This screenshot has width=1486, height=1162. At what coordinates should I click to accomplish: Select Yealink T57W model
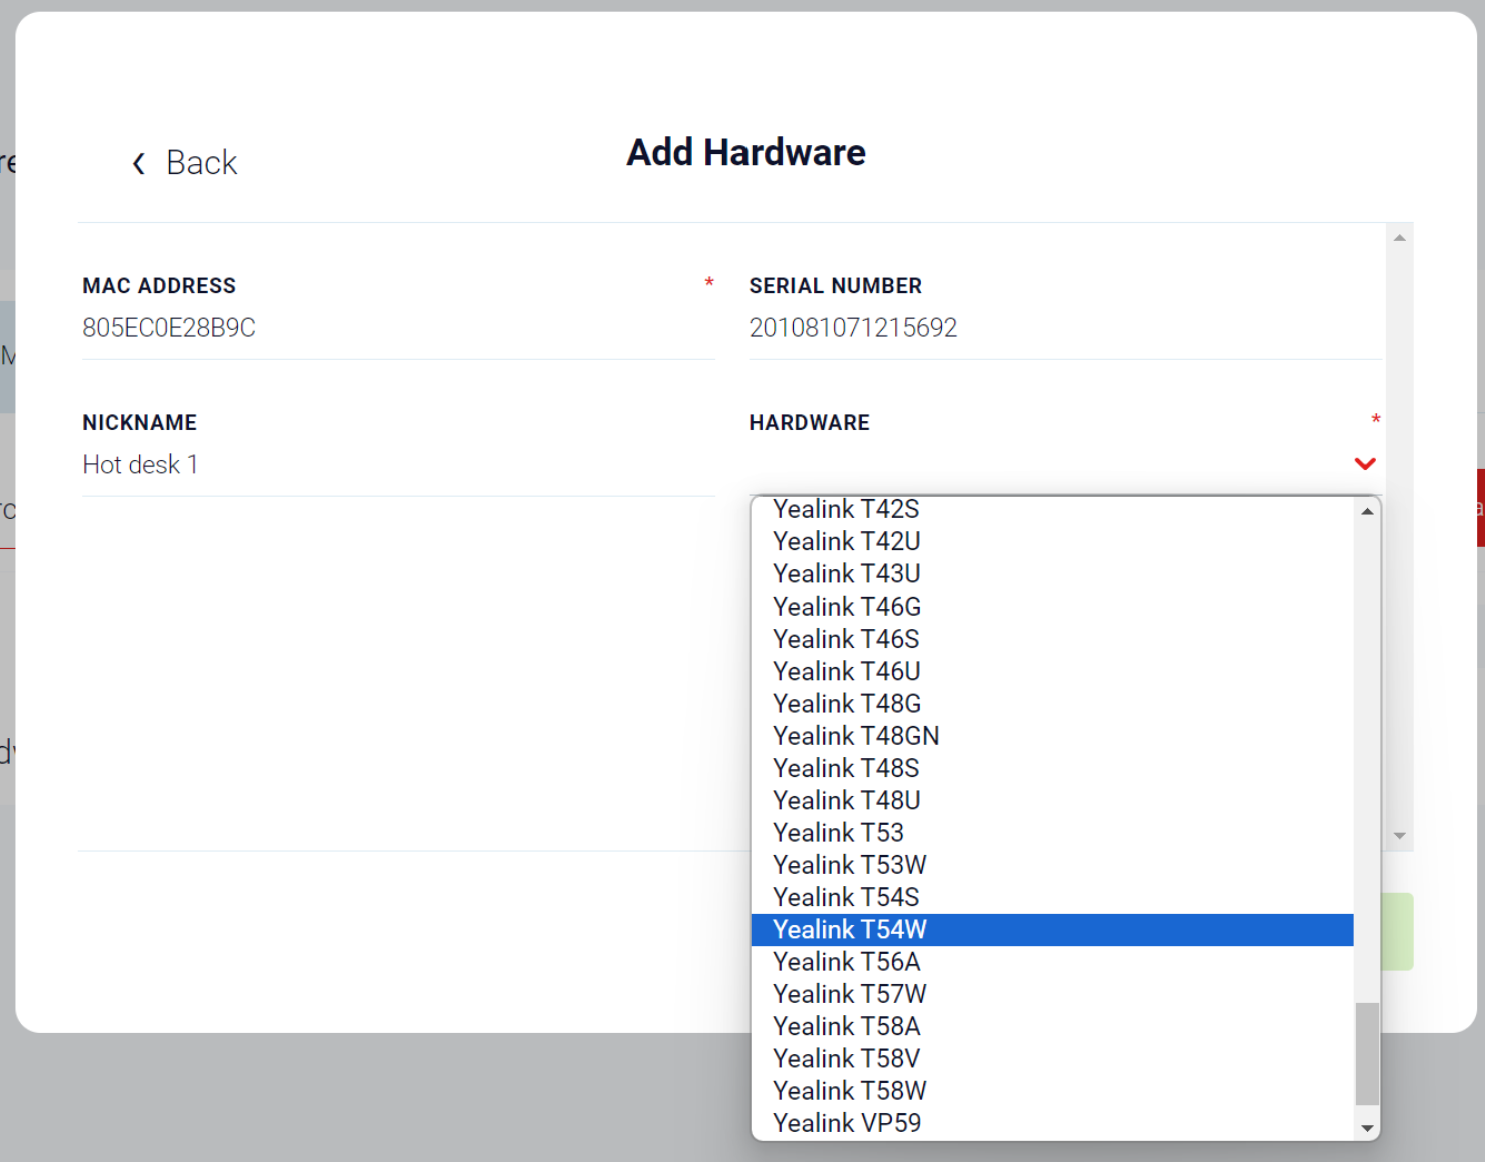pyautogui.click(x=1052, y=994)
